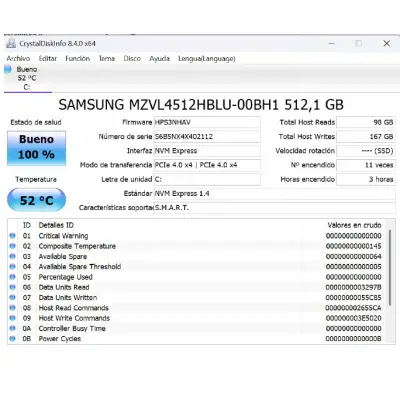
Task: Click the status dot for Data Units Written
Action: [x=12, y=297]
